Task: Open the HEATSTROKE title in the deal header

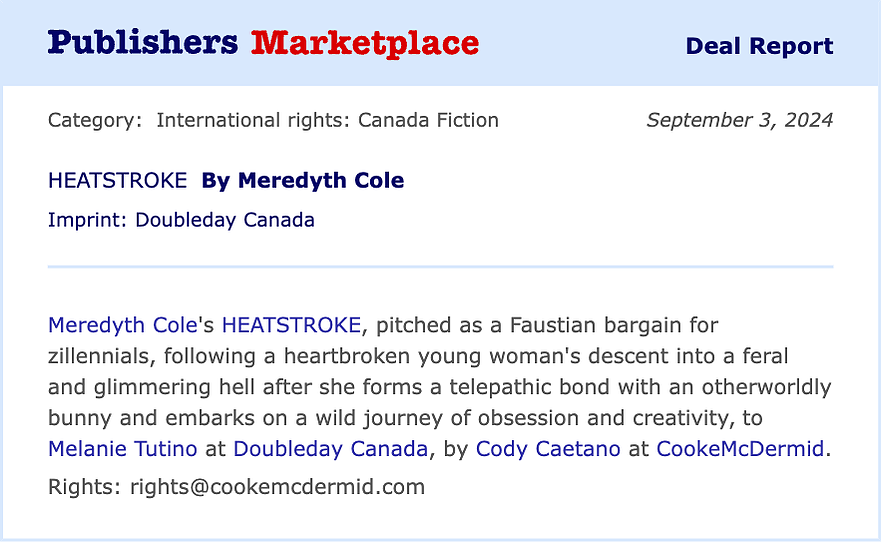Action: click(117, 180)
